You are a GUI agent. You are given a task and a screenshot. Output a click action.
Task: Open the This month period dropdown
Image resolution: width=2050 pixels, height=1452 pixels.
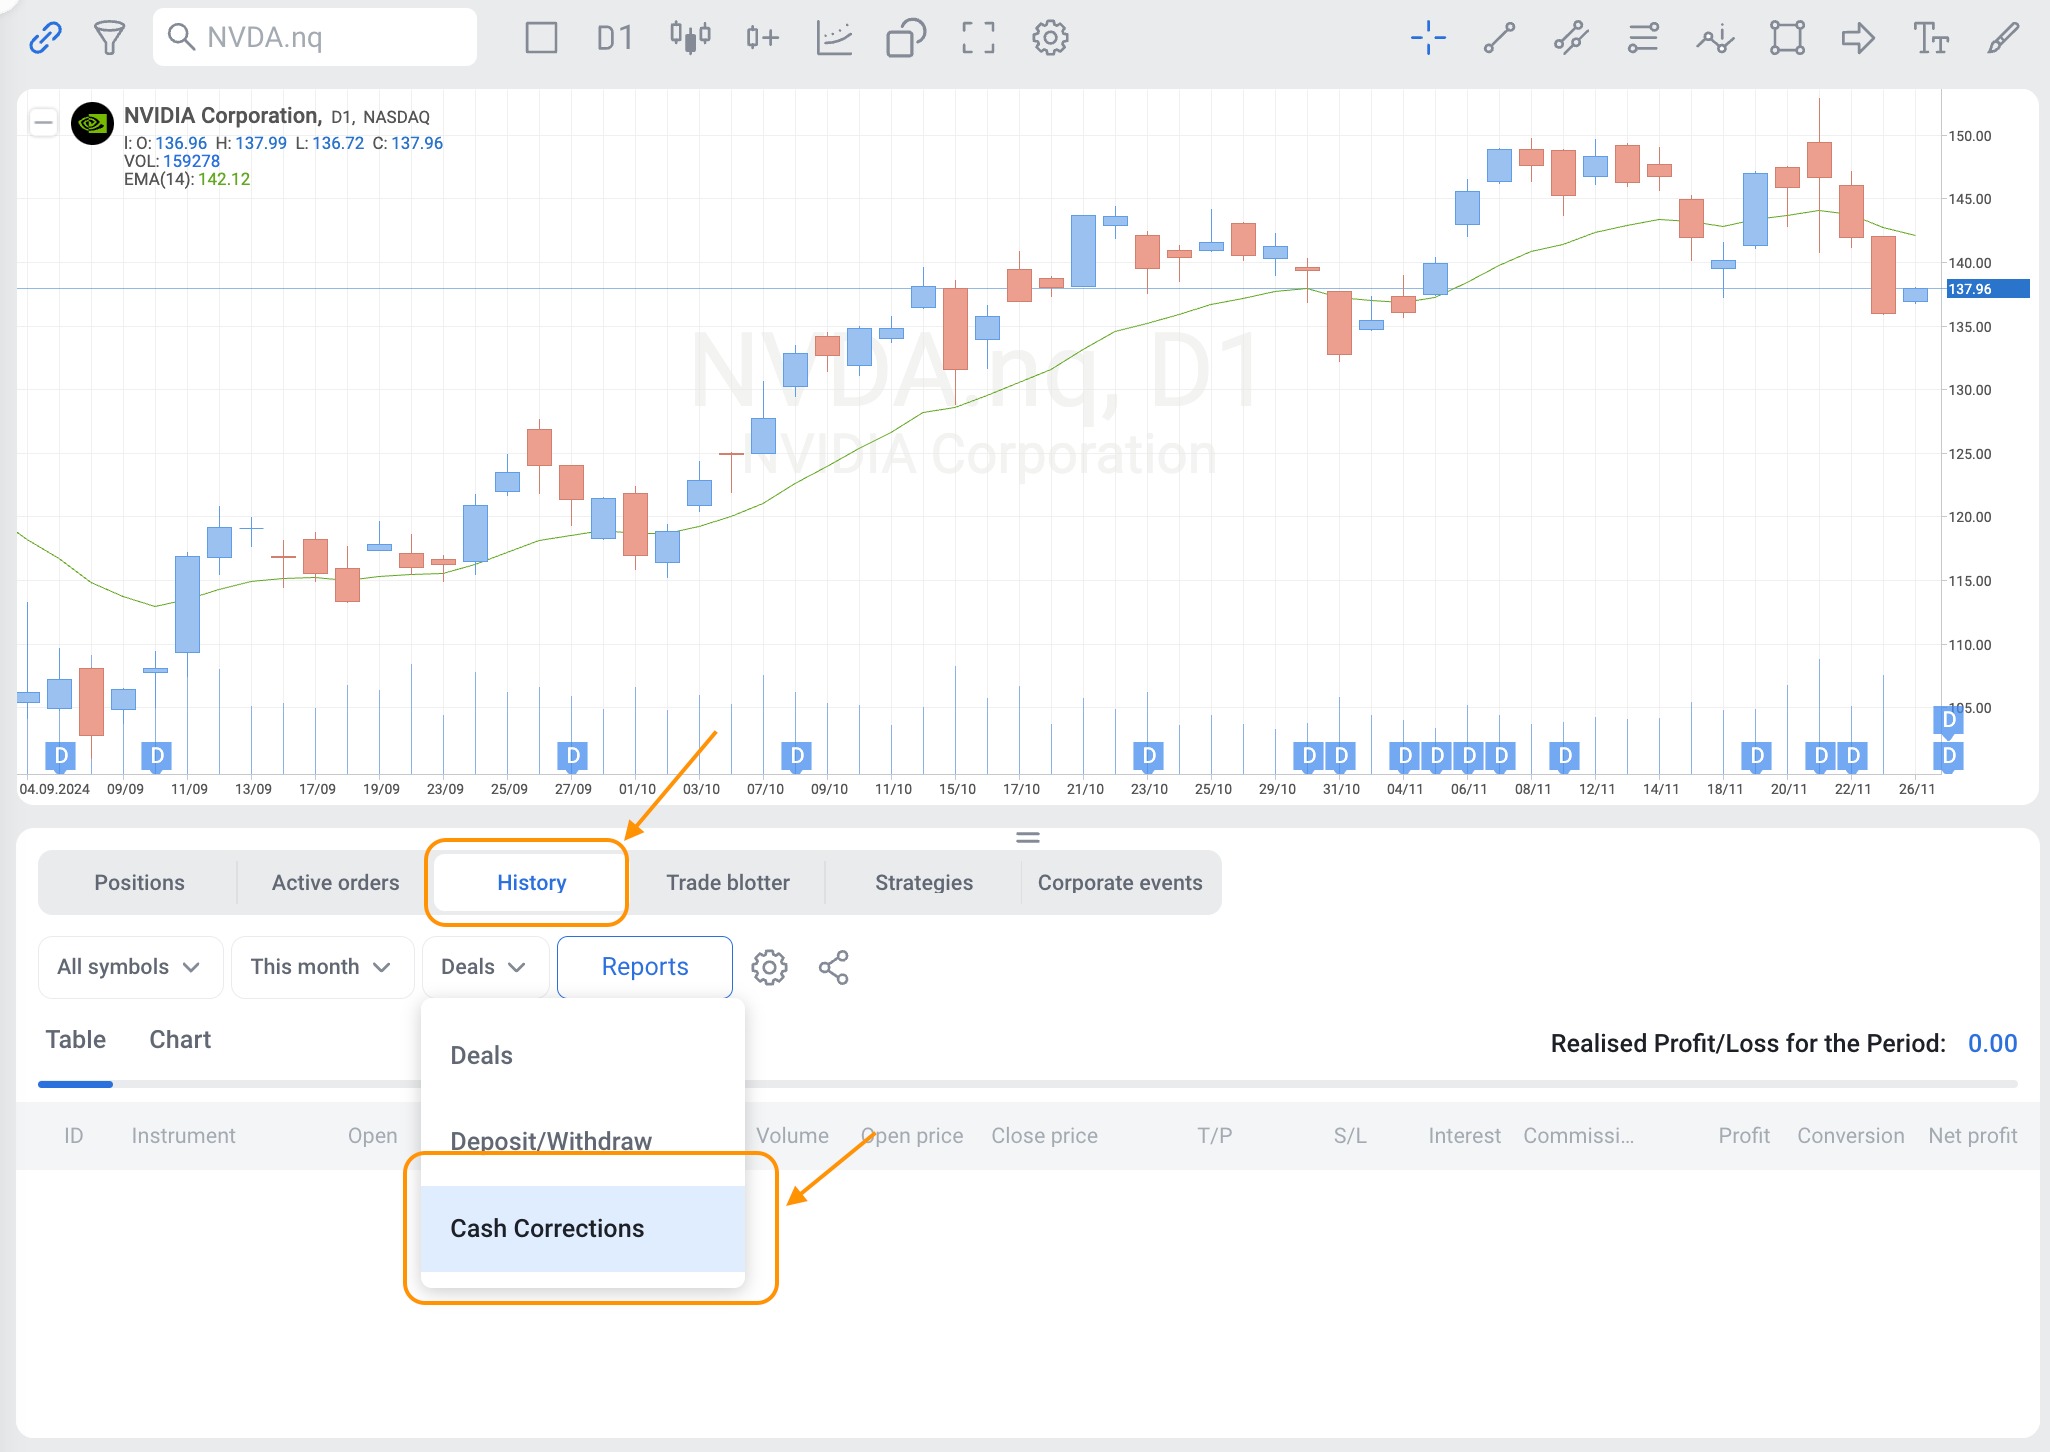(x=322, y=967)
